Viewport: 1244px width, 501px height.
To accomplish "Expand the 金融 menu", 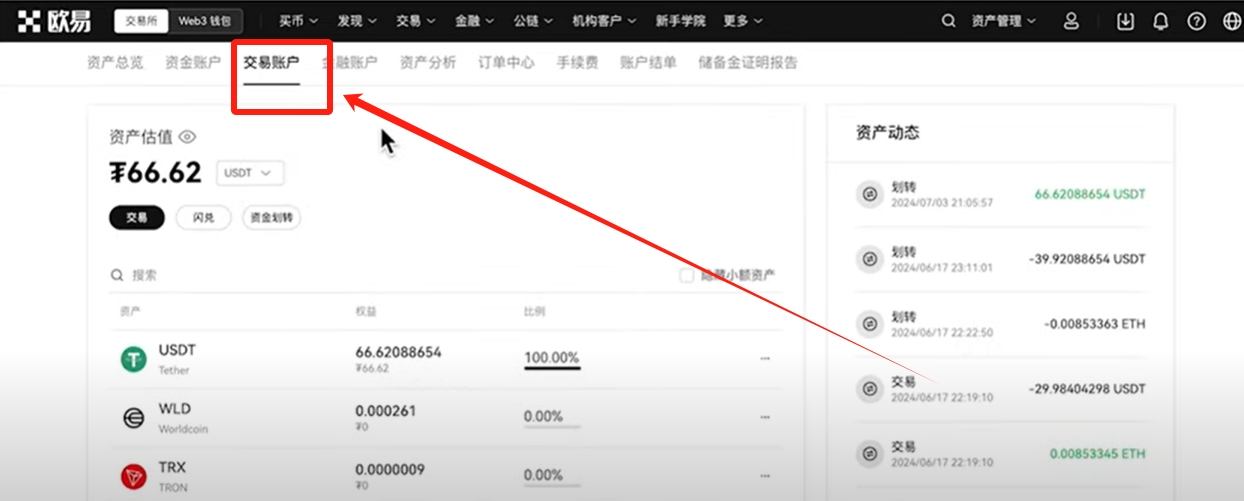I will pos(474,21).
